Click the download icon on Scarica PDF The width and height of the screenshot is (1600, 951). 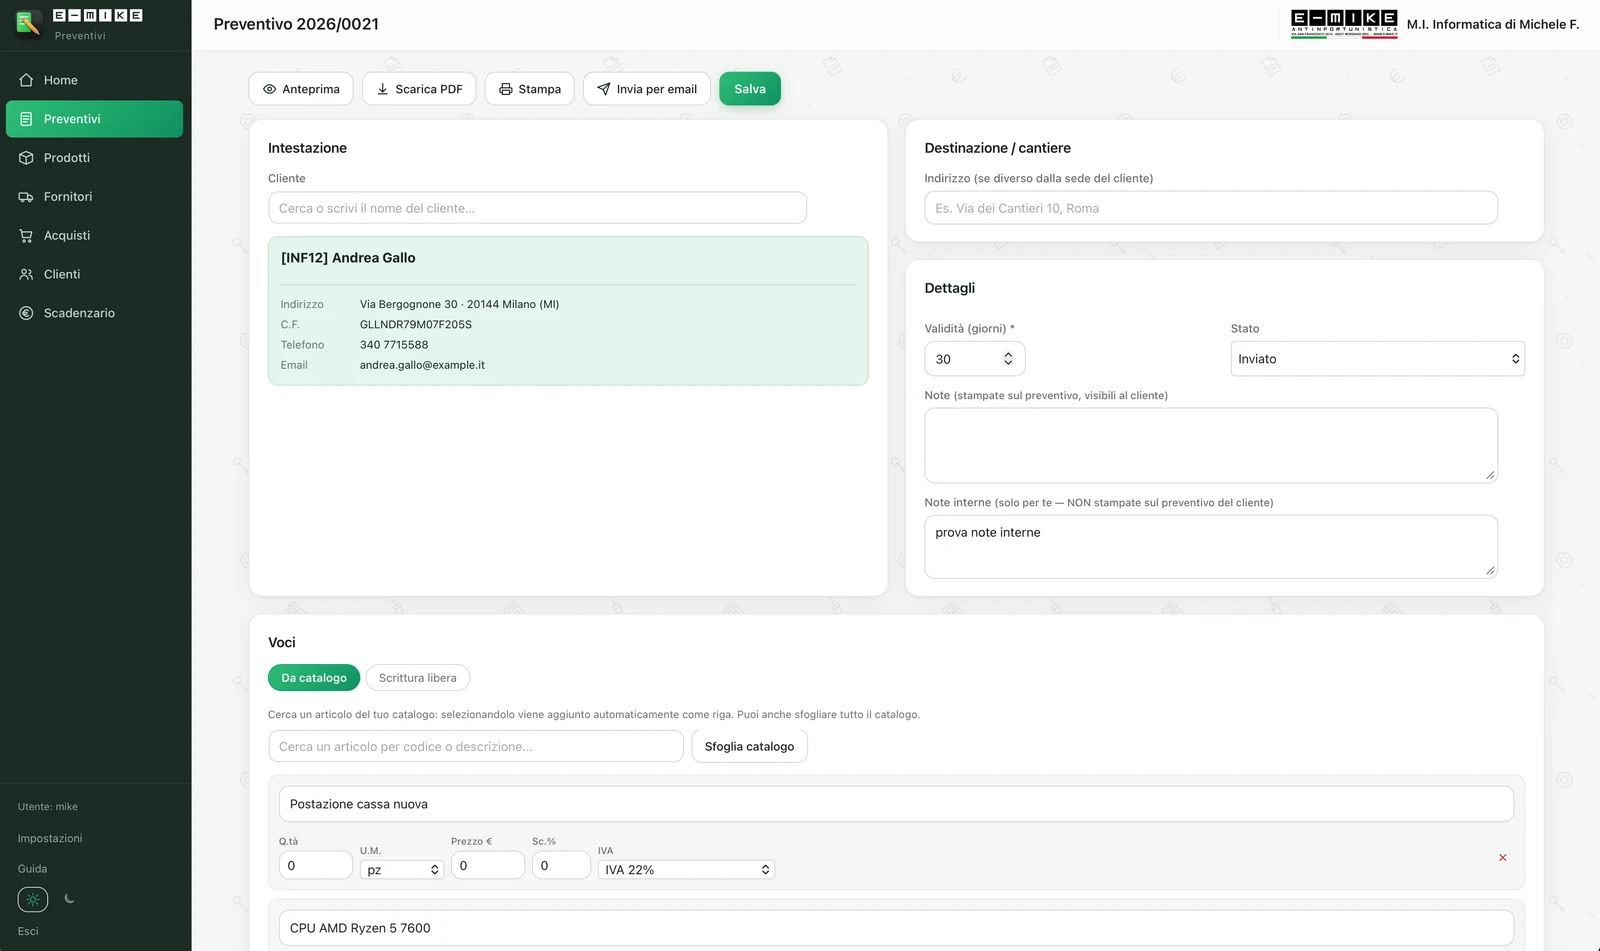(x=382, y=89)
